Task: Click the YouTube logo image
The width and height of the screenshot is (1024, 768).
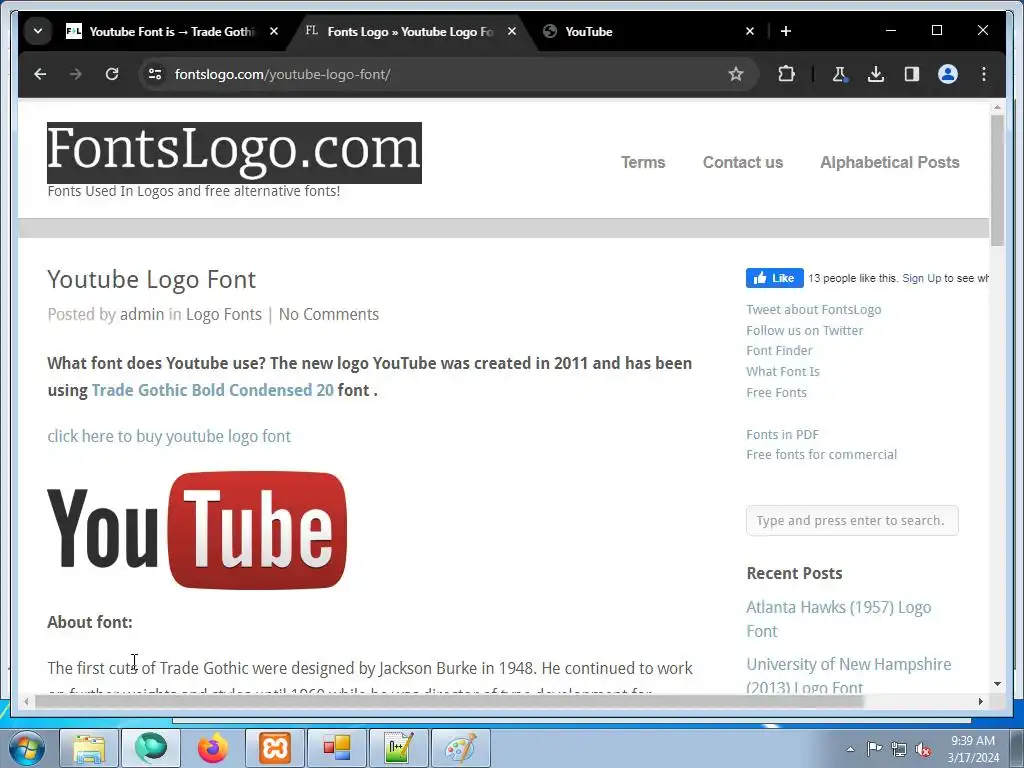Action: tap(197, 530)
